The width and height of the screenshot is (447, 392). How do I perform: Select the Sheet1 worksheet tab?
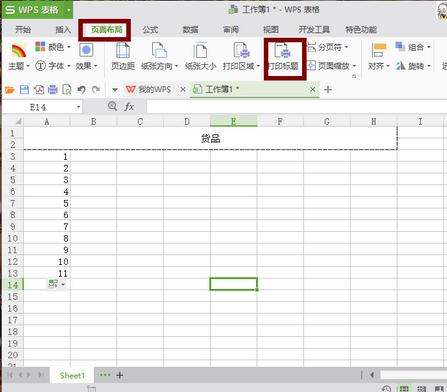point(72,376)
